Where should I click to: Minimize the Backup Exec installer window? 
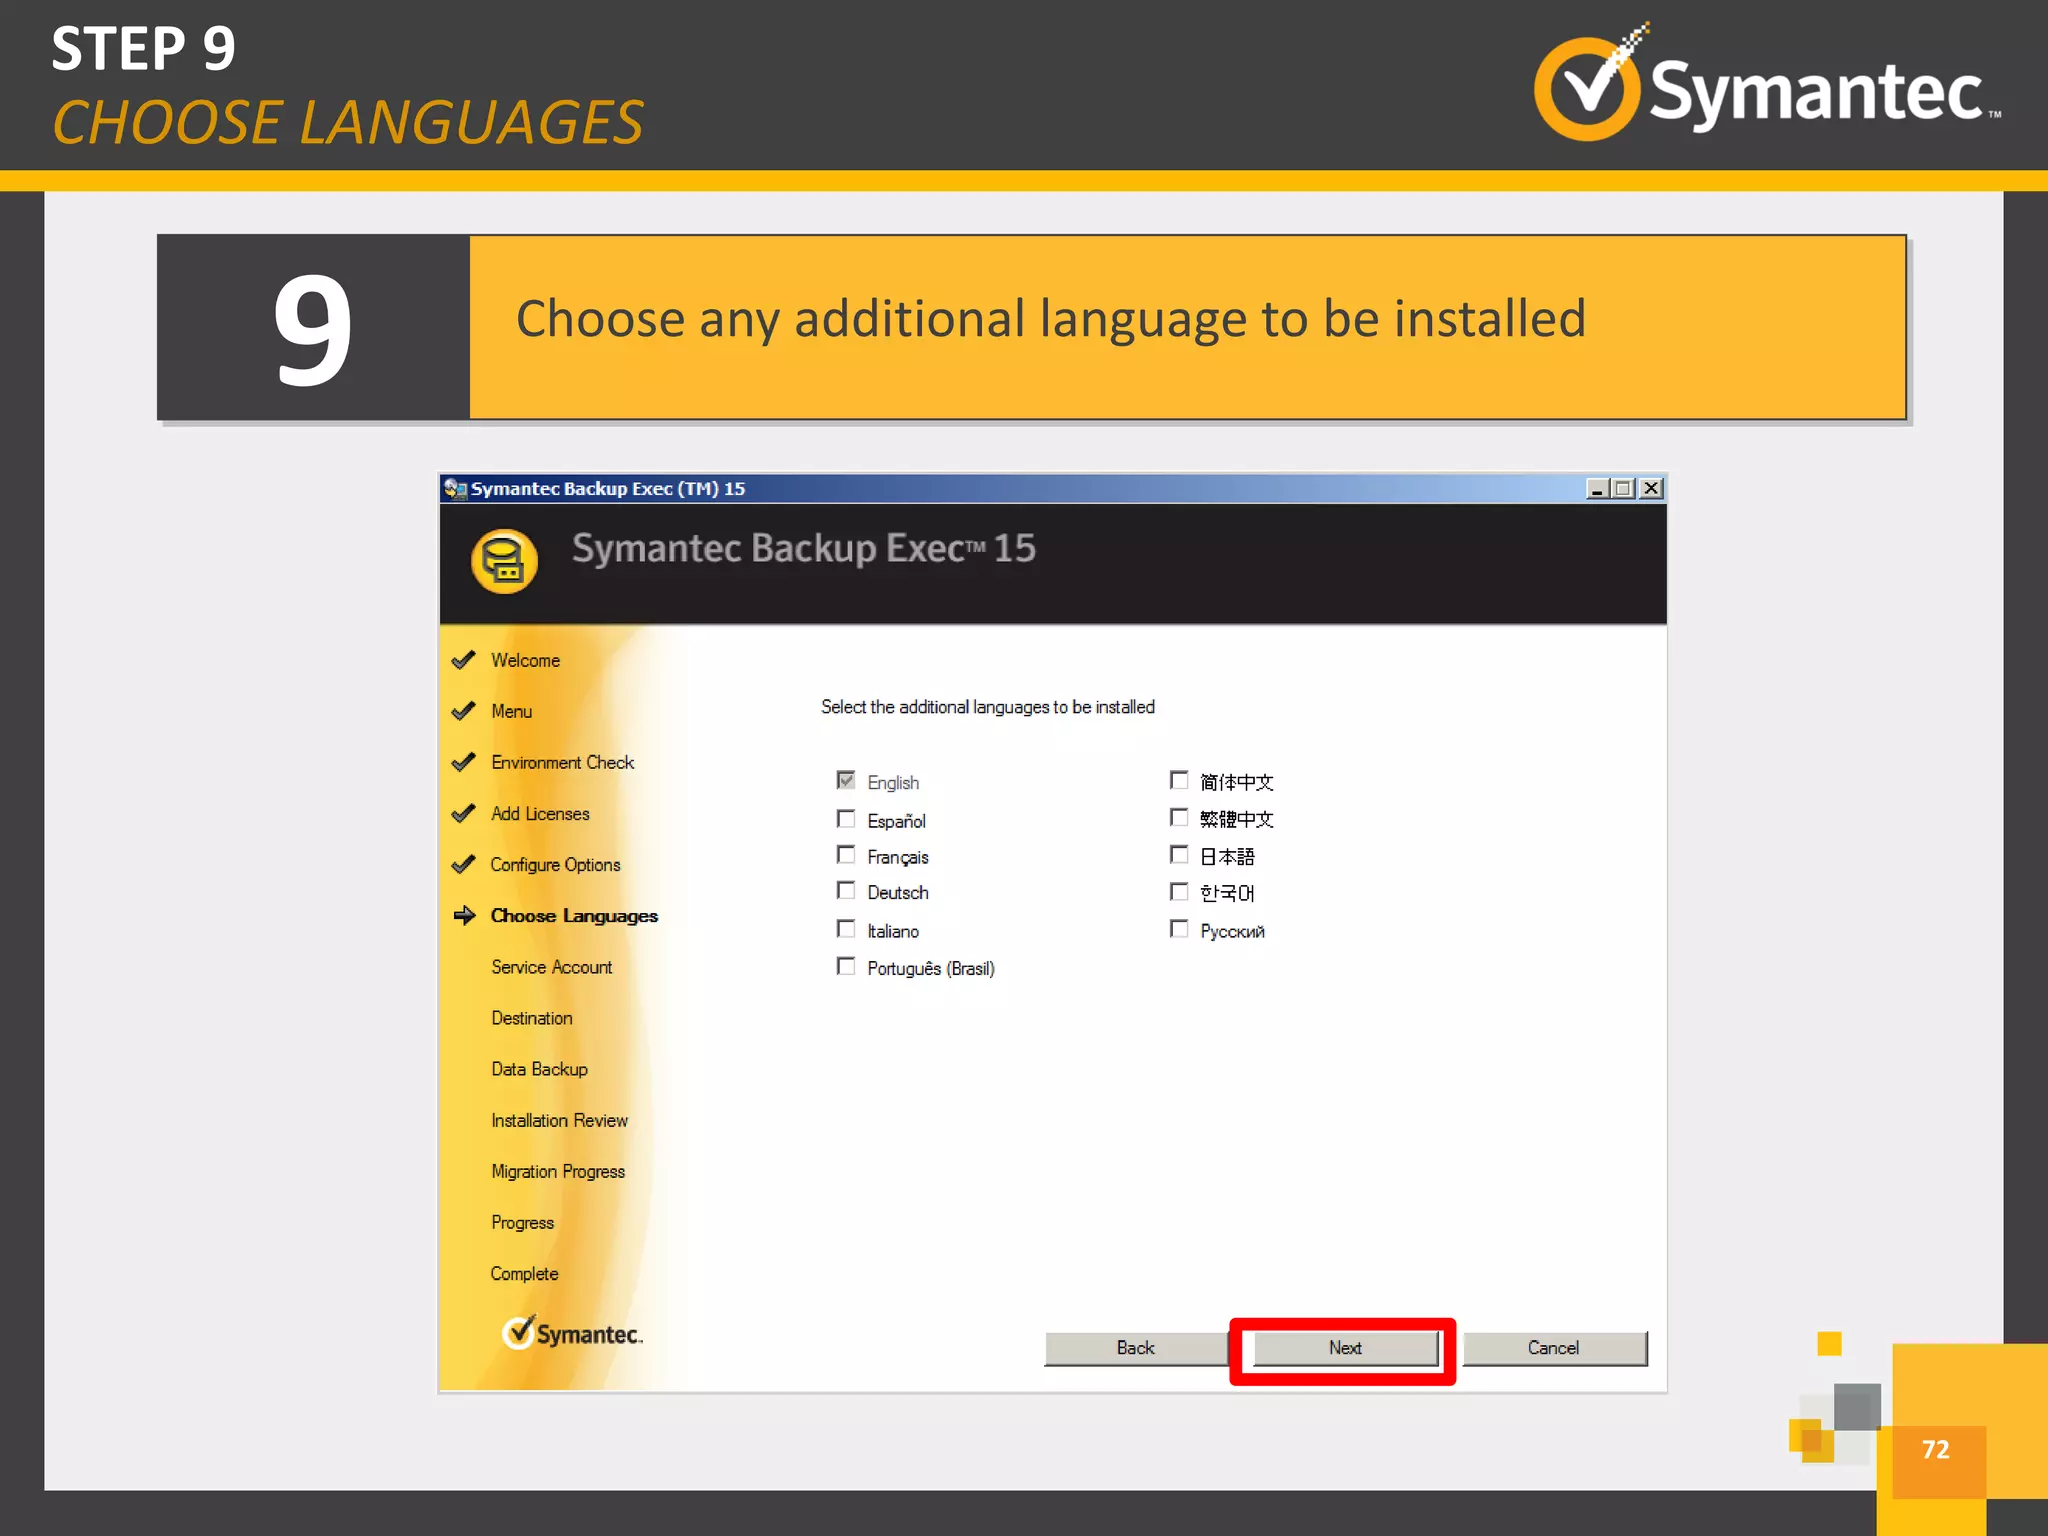1597,488
